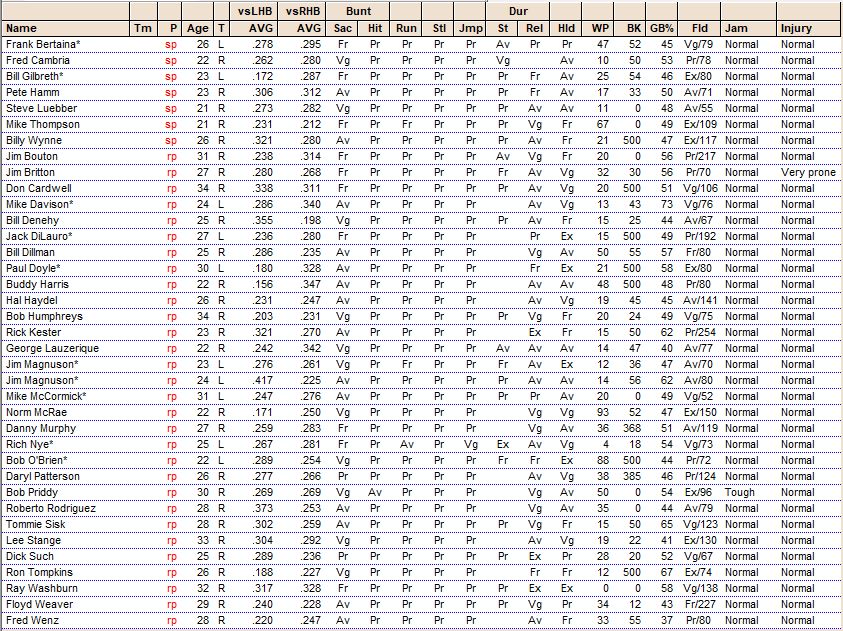Sort by the AVG header under vsRHB
This screenshot has height=631, width=843.
coord(307,28)
